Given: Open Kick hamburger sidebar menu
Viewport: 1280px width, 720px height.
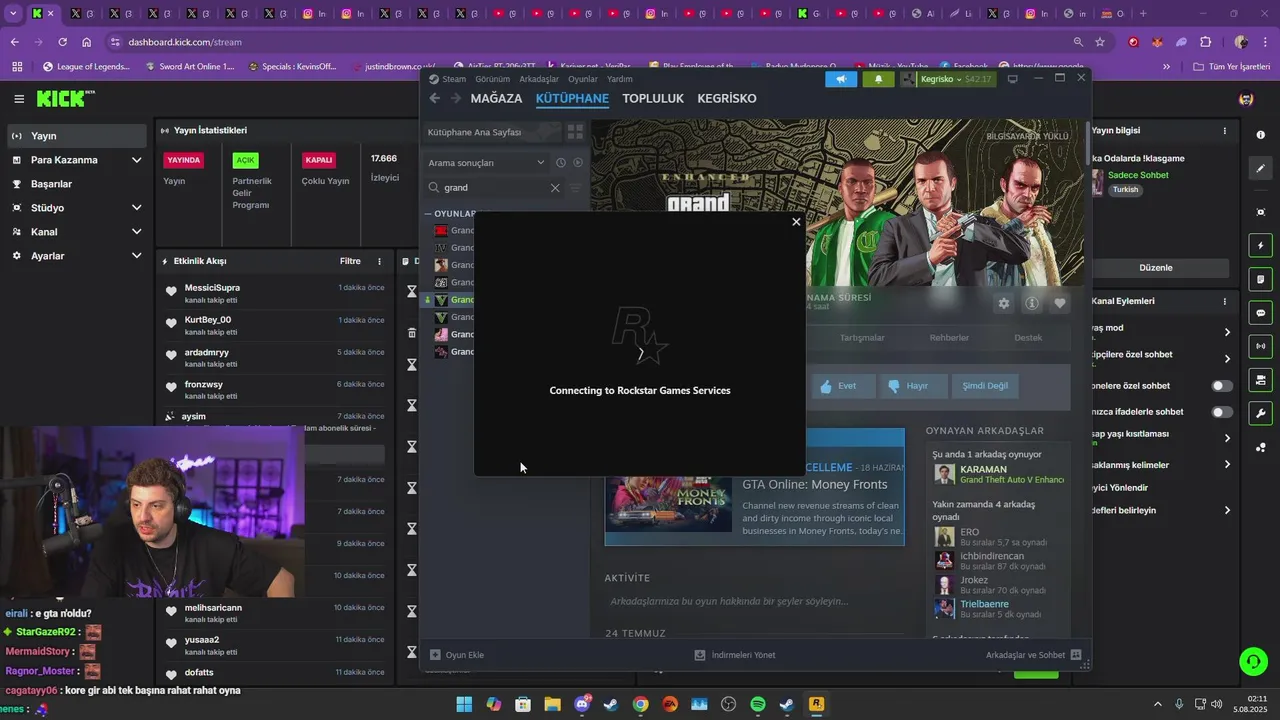Looking at the screenshot, I should point(19,99).
